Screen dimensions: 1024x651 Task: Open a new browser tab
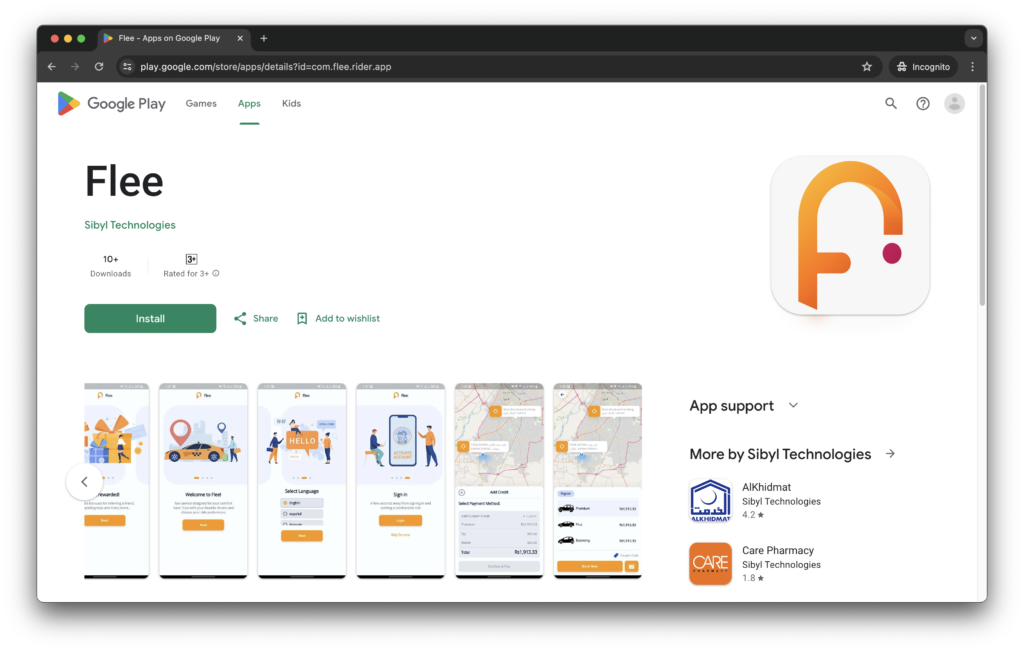click(264, 39)
